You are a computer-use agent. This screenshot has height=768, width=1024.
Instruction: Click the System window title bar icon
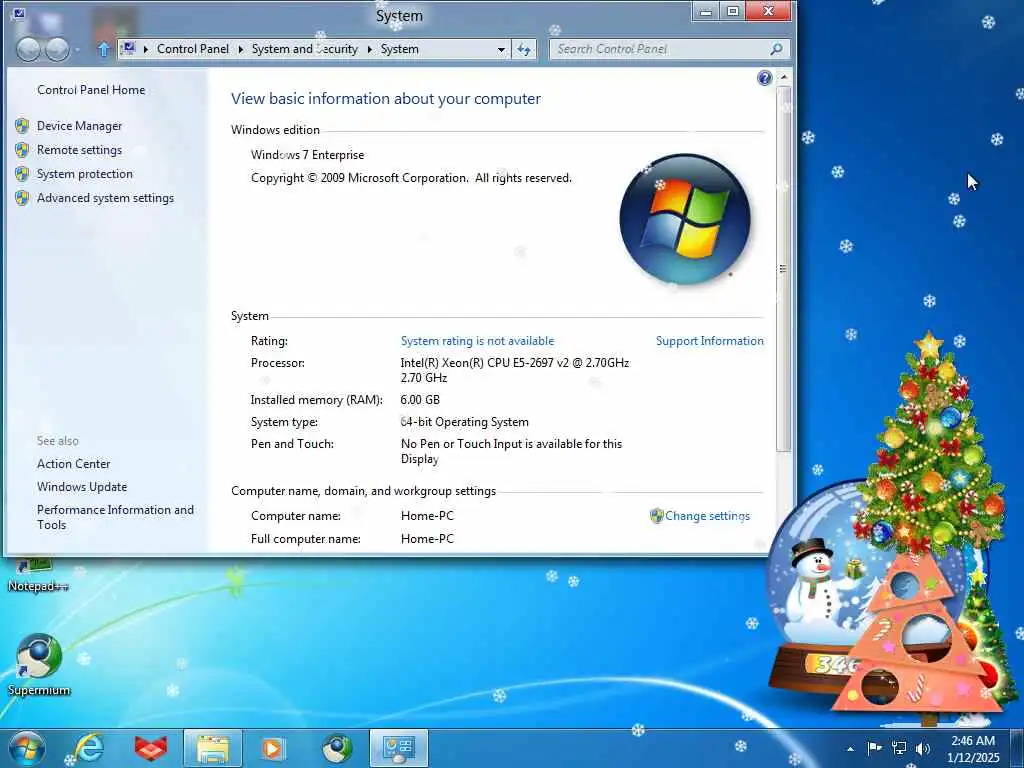pyautogui.click(x=19, y=12)
